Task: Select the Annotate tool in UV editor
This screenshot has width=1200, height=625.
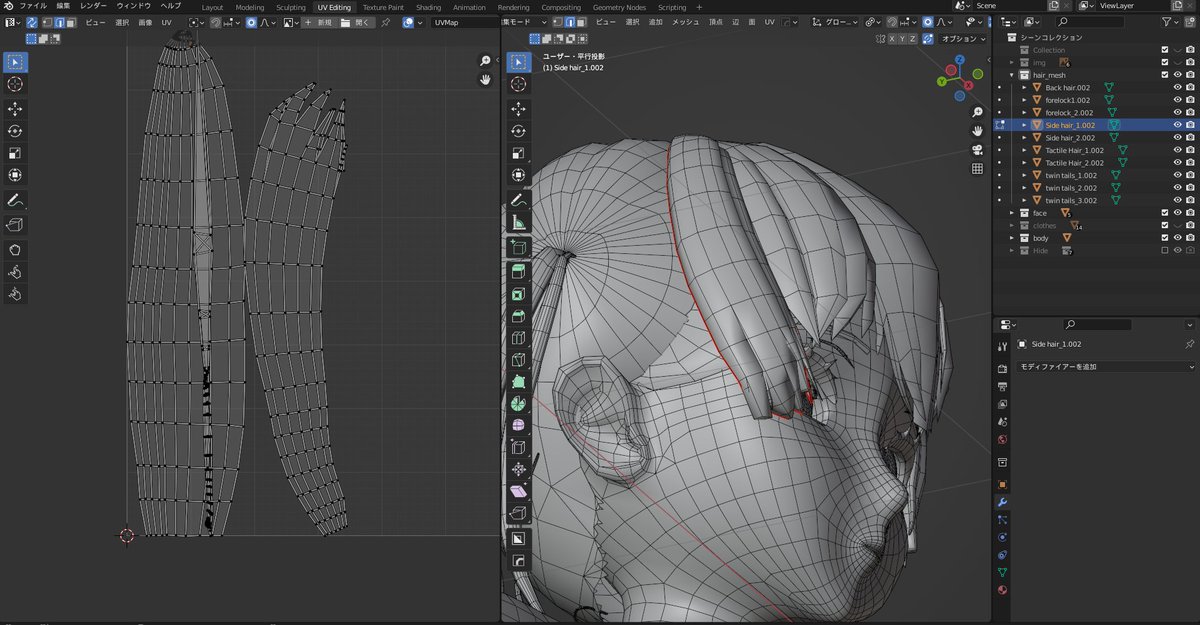Action: pos(16,201)
